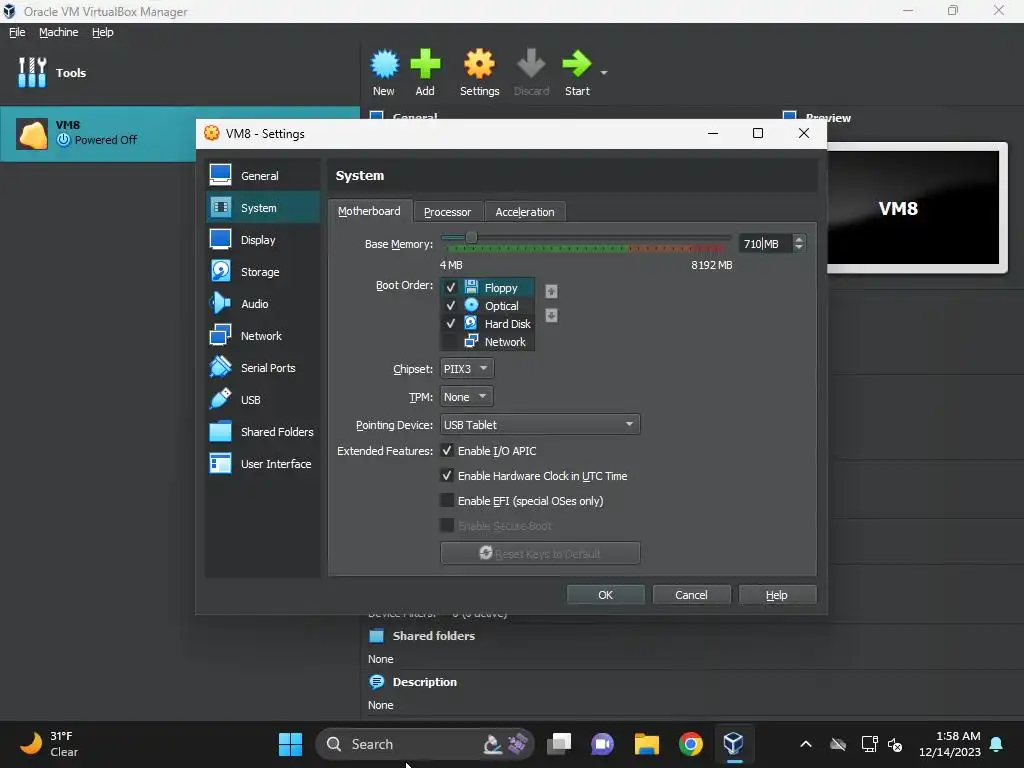Open USB settings category
This screenshot has height=768, width=1024.
coord(263,400)
